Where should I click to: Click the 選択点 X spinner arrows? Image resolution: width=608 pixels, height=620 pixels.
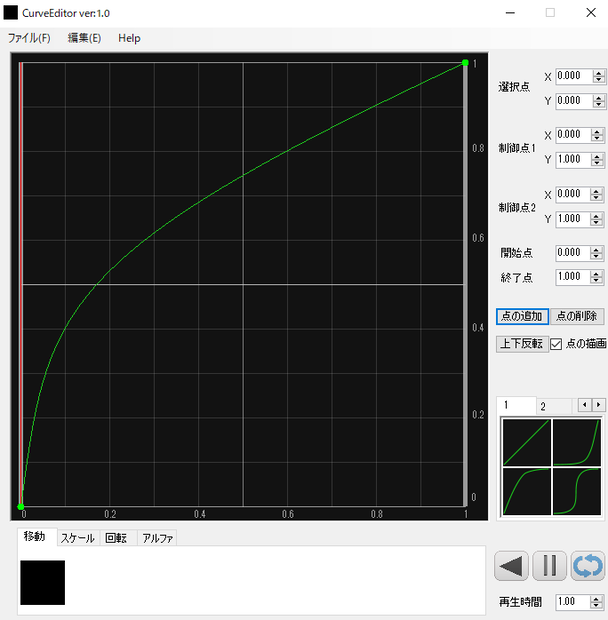[599, 76]
